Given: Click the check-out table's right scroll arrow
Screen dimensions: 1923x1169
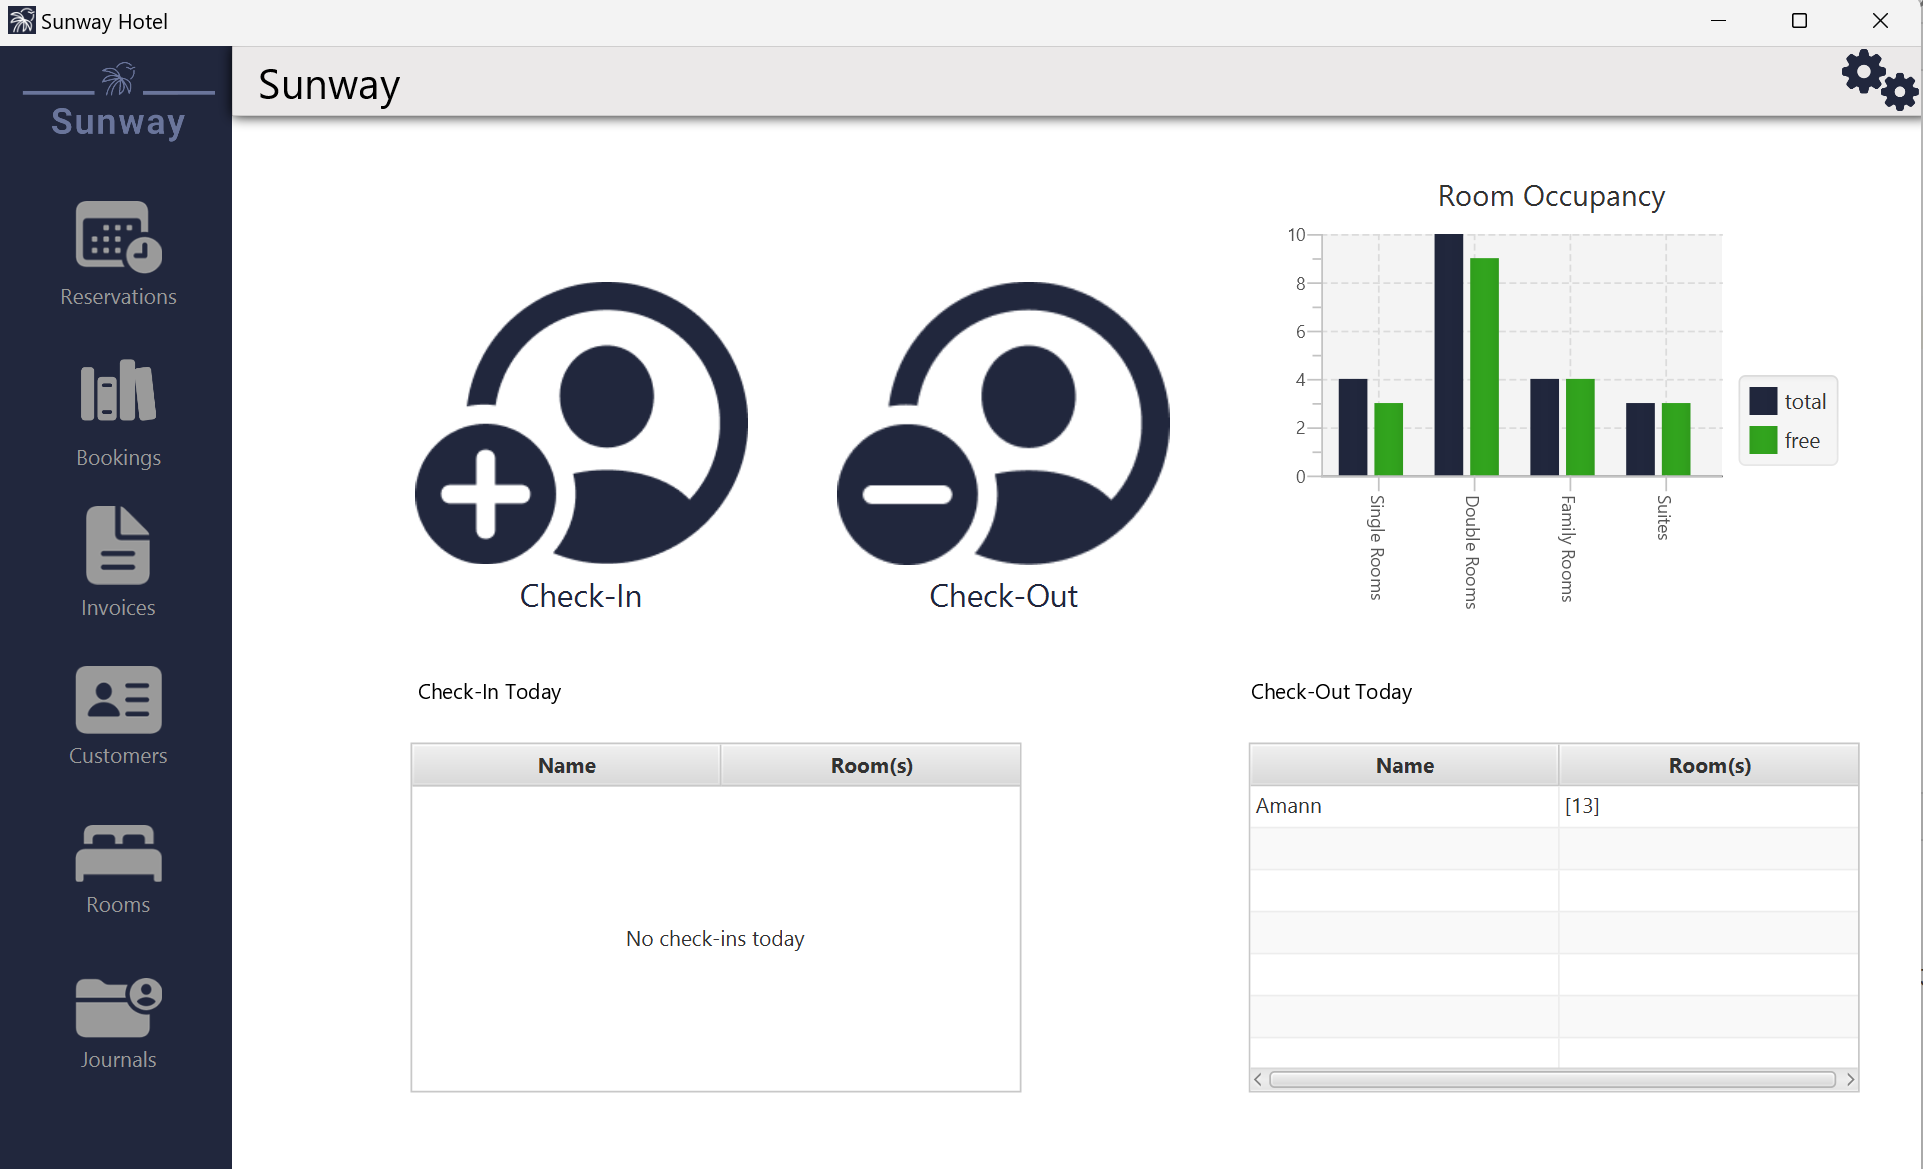Looking at the screenshot, I should 1850,1079.
